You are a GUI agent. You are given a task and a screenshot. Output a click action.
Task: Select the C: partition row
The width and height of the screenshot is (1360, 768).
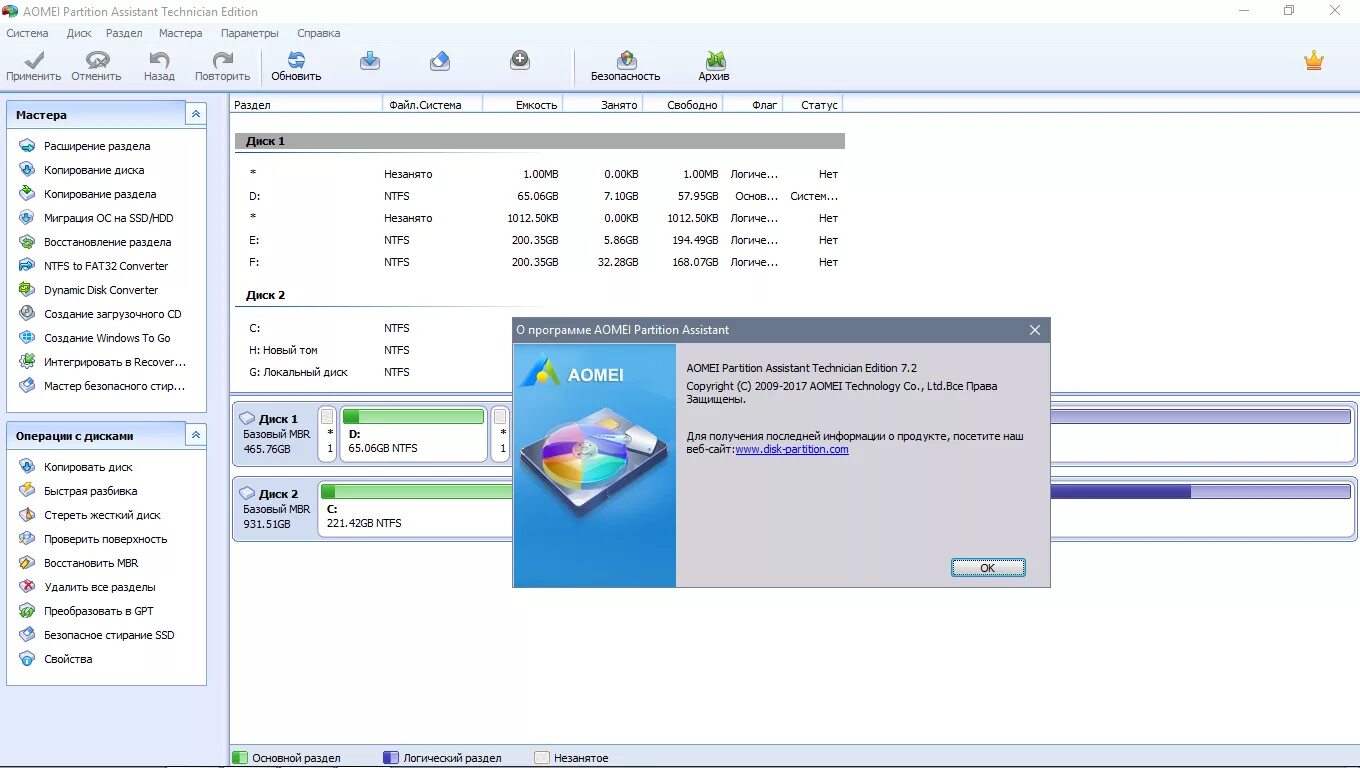pyautogui.click(x=374, y=328)
